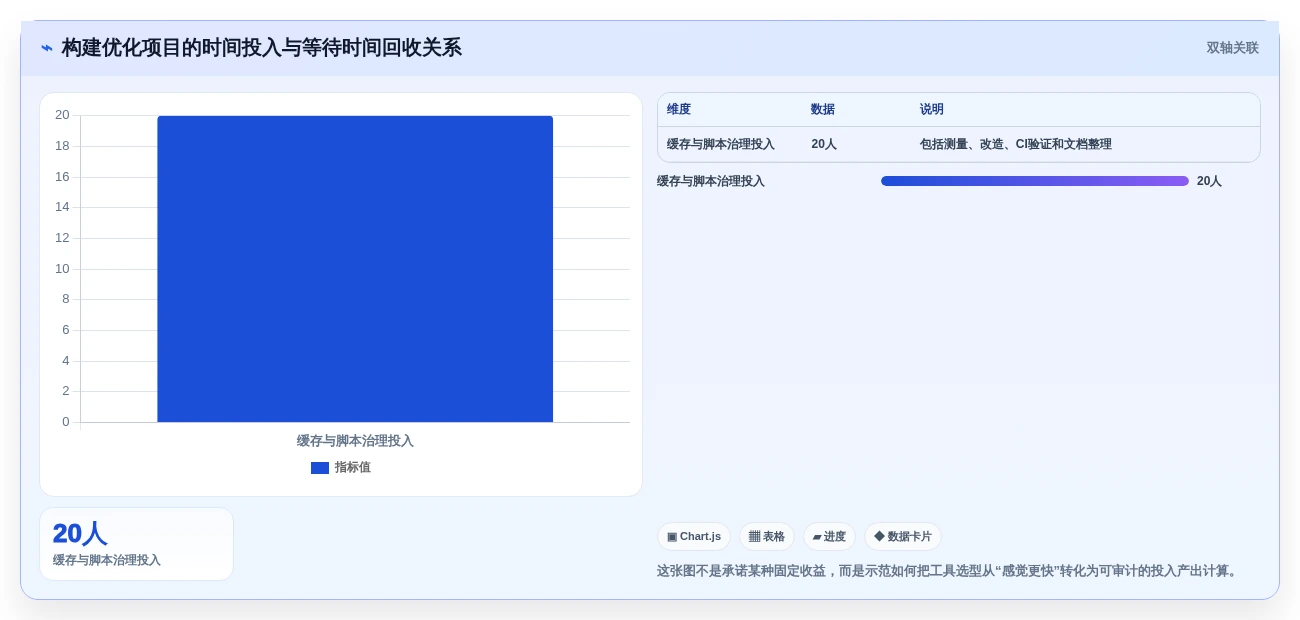The image size is (1300, 620).
Task: Click the title 构建优化项目的时间投入与等待时间回收关系
Action: (262, 48)
